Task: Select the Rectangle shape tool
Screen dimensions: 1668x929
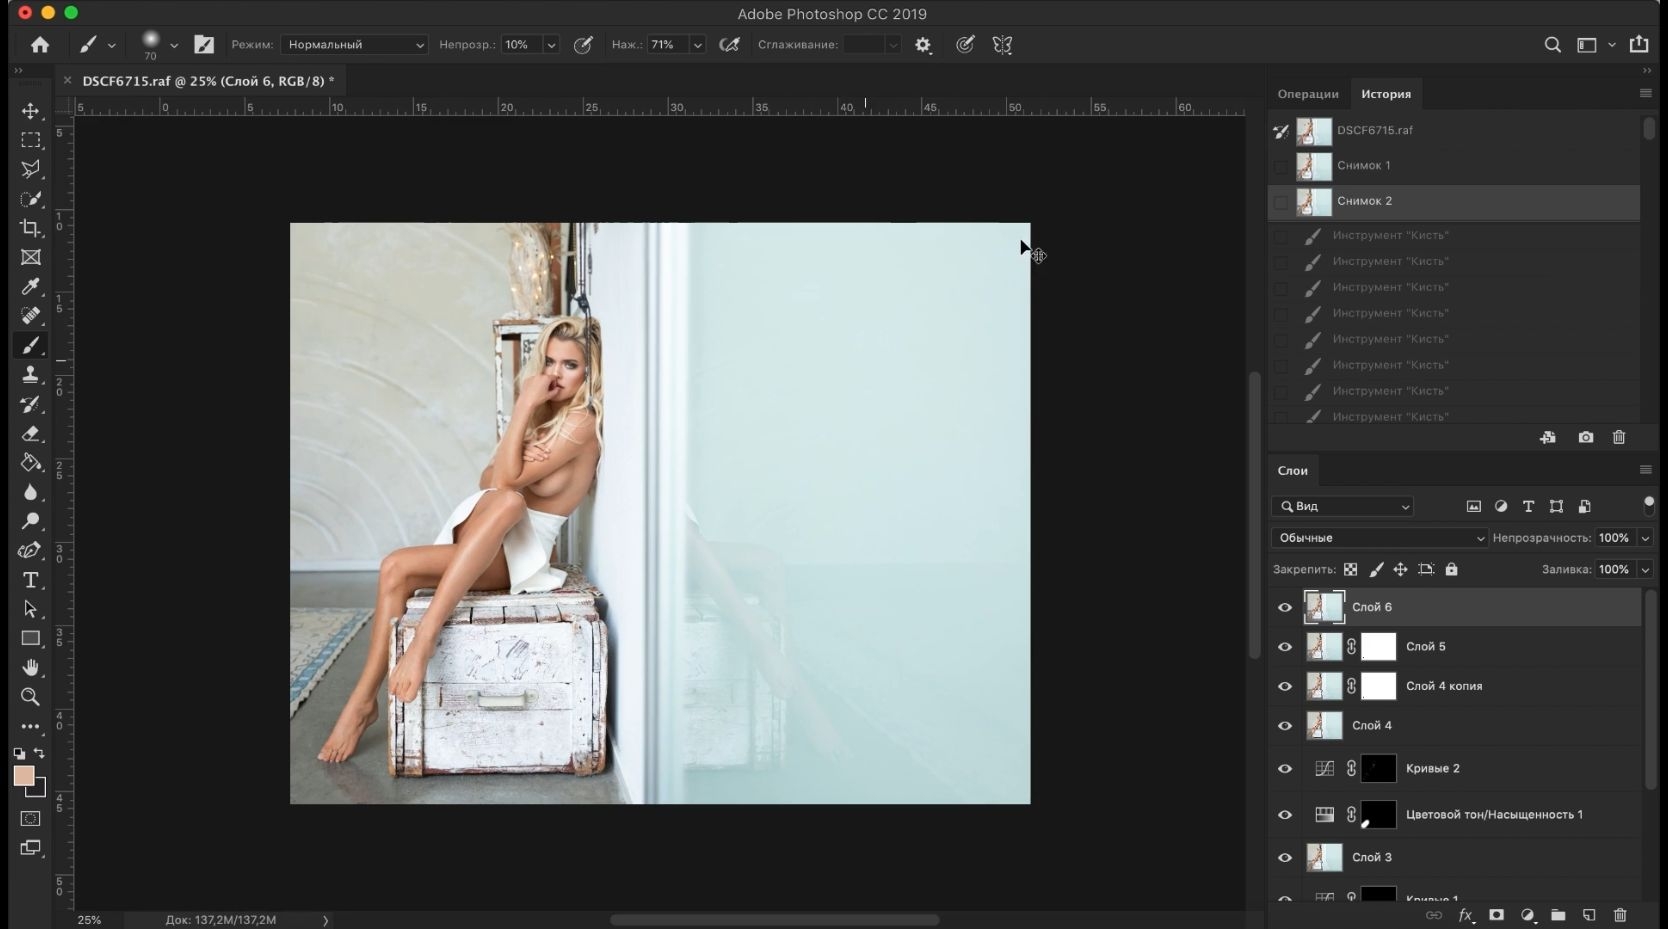Action: (30, 638)
